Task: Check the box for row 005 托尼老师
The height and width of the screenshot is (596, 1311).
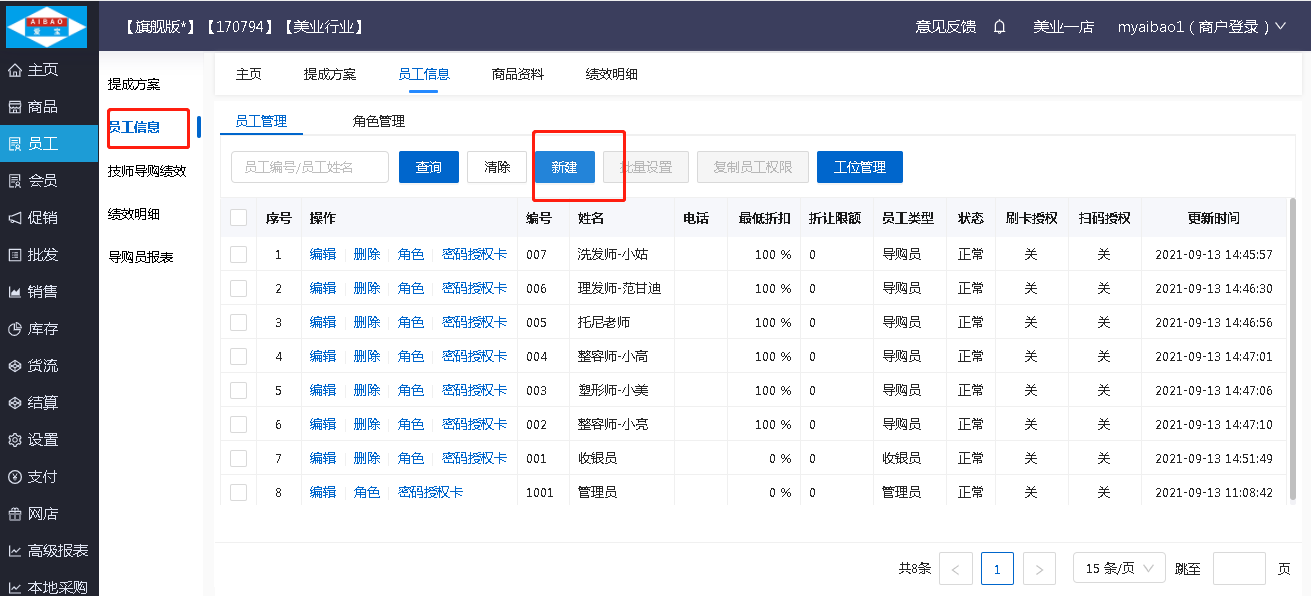Action: 238,323
